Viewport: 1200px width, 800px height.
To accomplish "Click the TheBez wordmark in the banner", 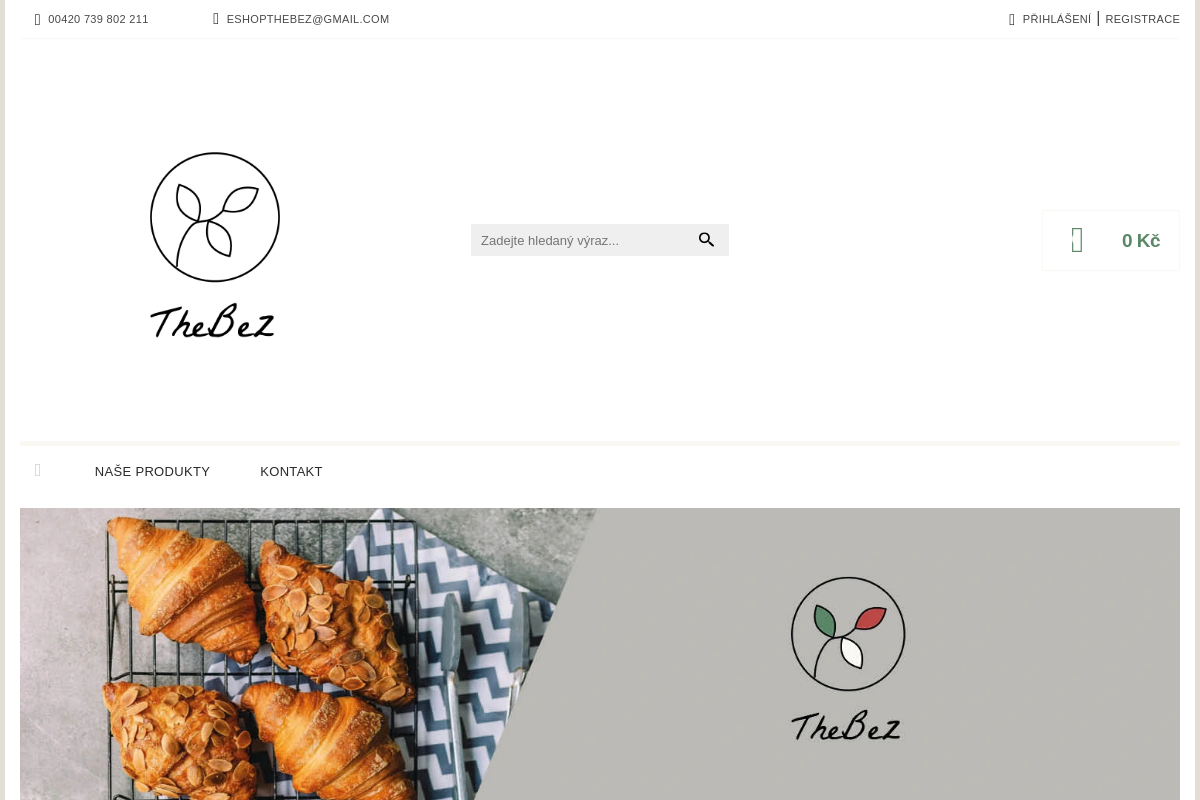I will 846,726.
